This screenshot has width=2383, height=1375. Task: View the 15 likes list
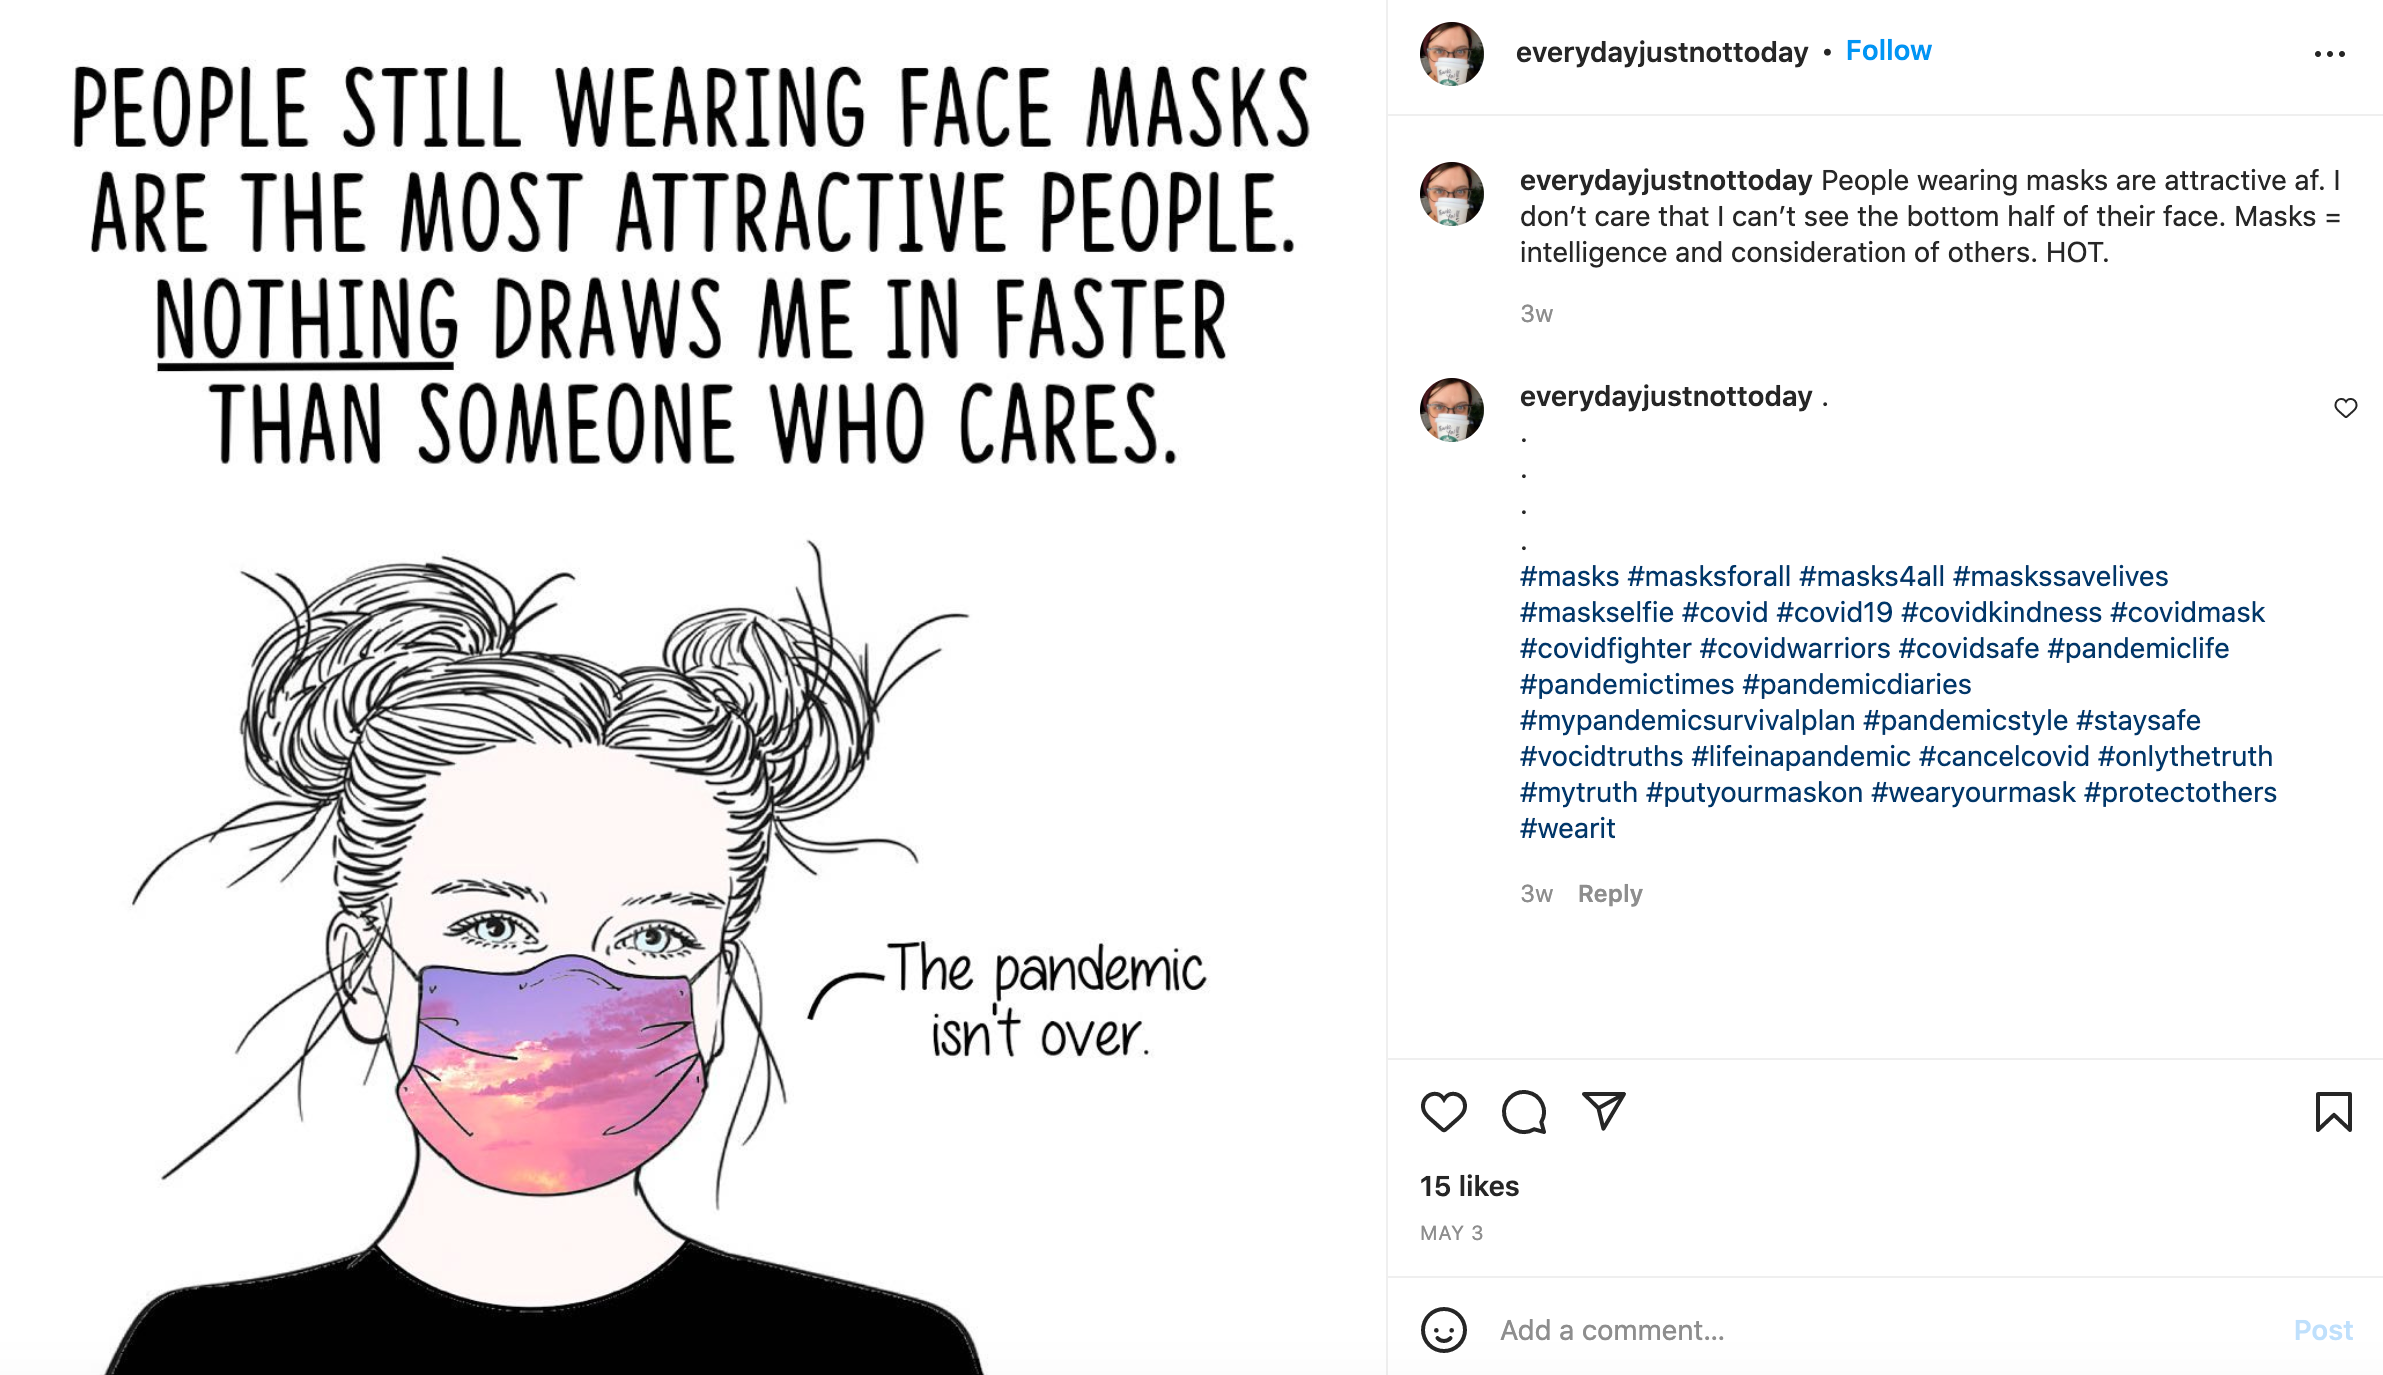1469,1187
